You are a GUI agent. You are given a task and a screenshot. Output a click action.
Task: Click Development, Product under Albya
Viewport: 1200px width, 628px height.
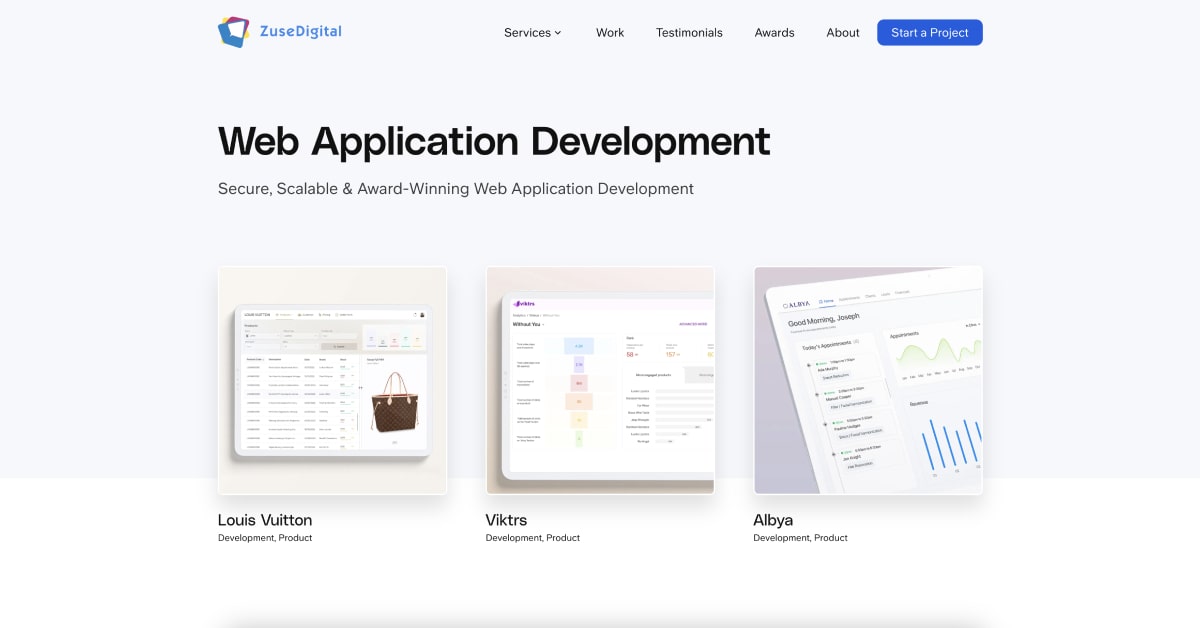coord(801,538)
